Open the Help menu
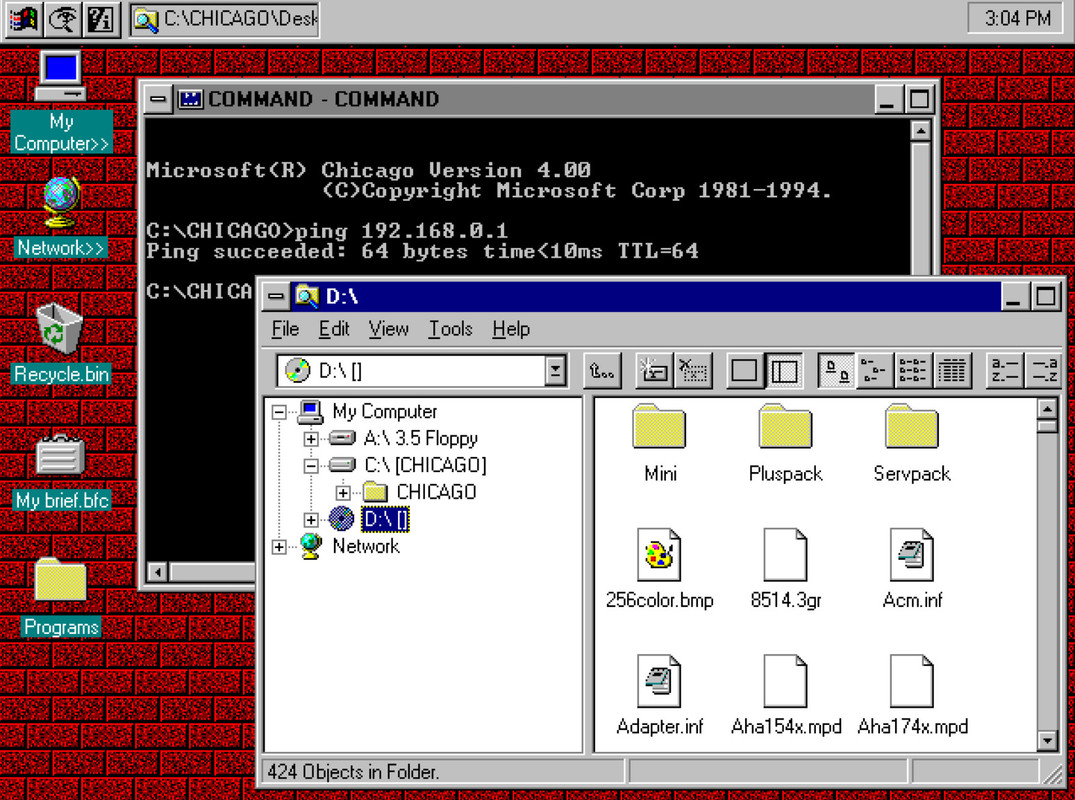 click(x=511, y=329)
